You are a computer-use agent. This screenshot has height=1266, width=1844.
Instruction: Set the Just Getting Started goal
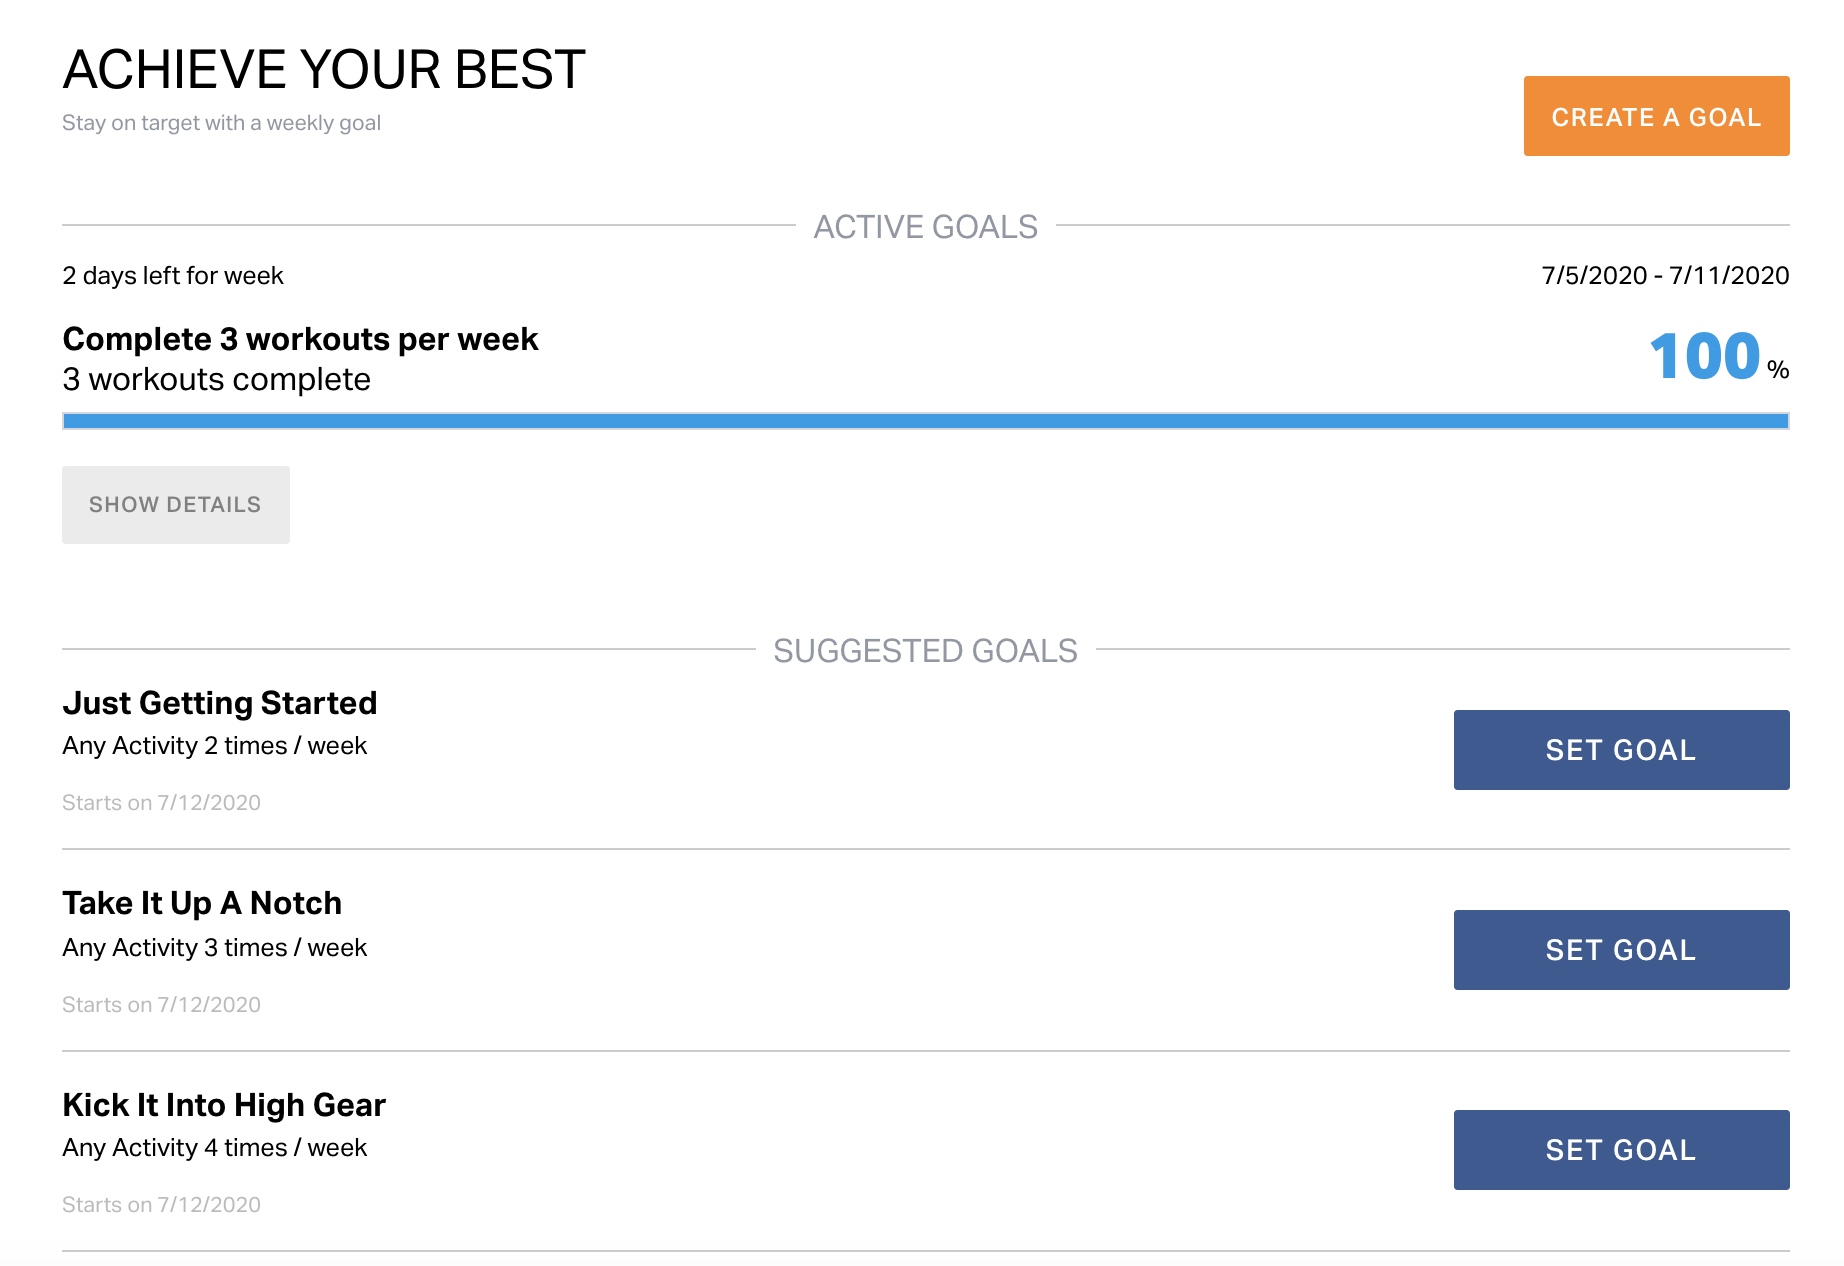click(1620, 750)
